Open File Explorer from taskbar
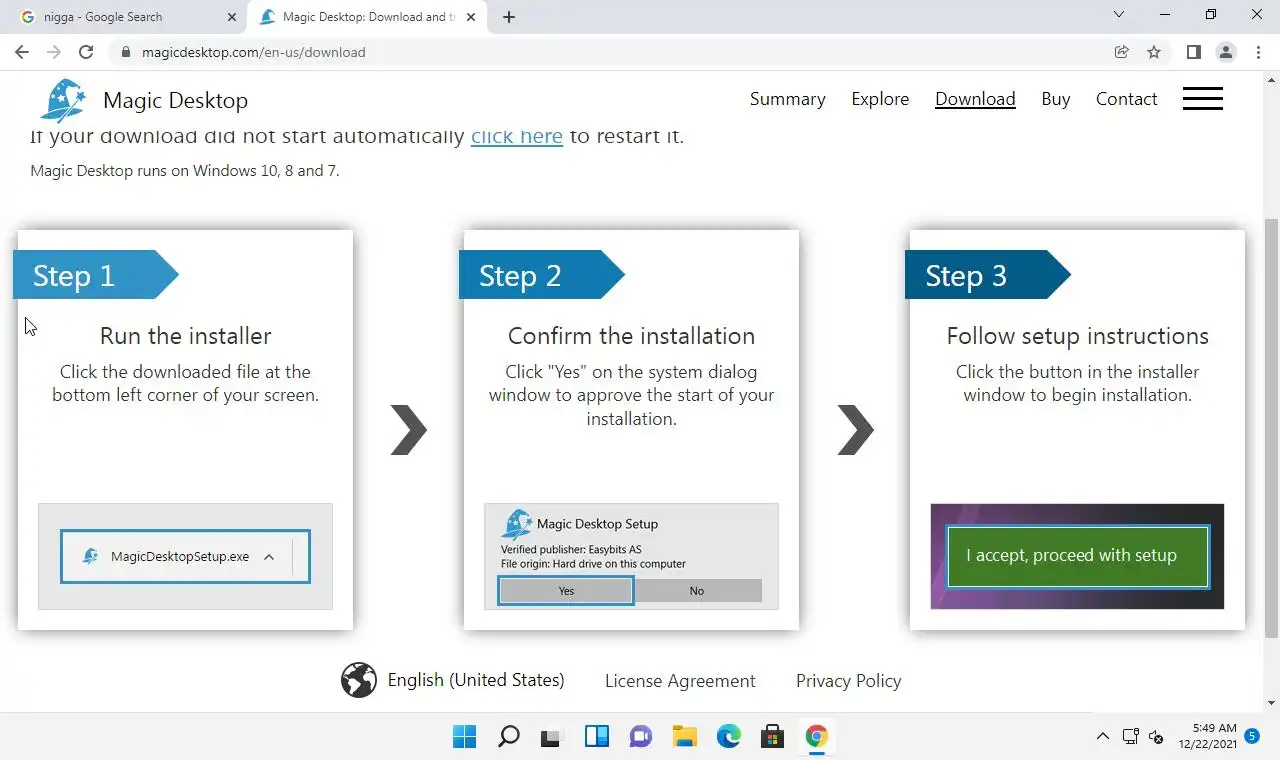Viewport: 1280px width, 760px height. click(x=685, y=737)
